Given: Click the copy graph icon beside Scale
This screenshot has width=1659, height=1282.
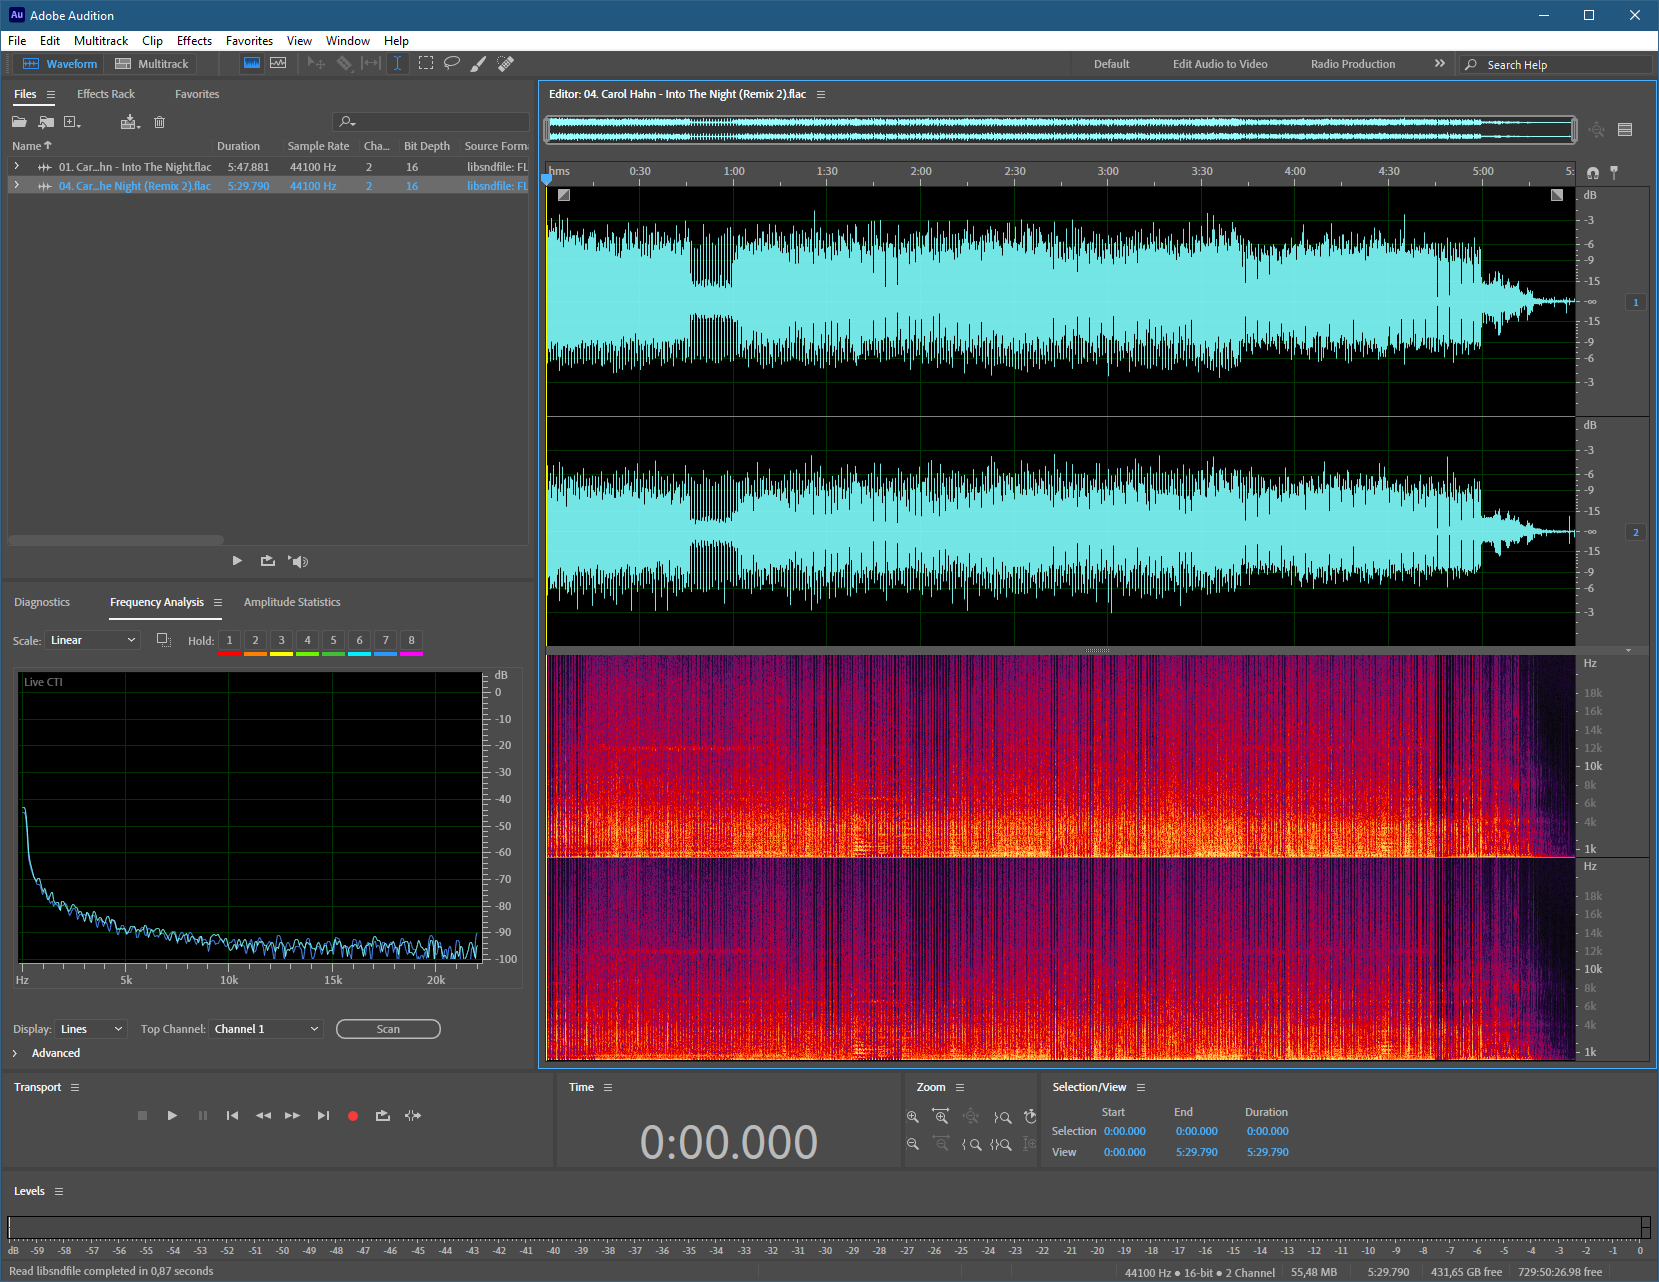Looking at the screenshot, I should 164,640.
